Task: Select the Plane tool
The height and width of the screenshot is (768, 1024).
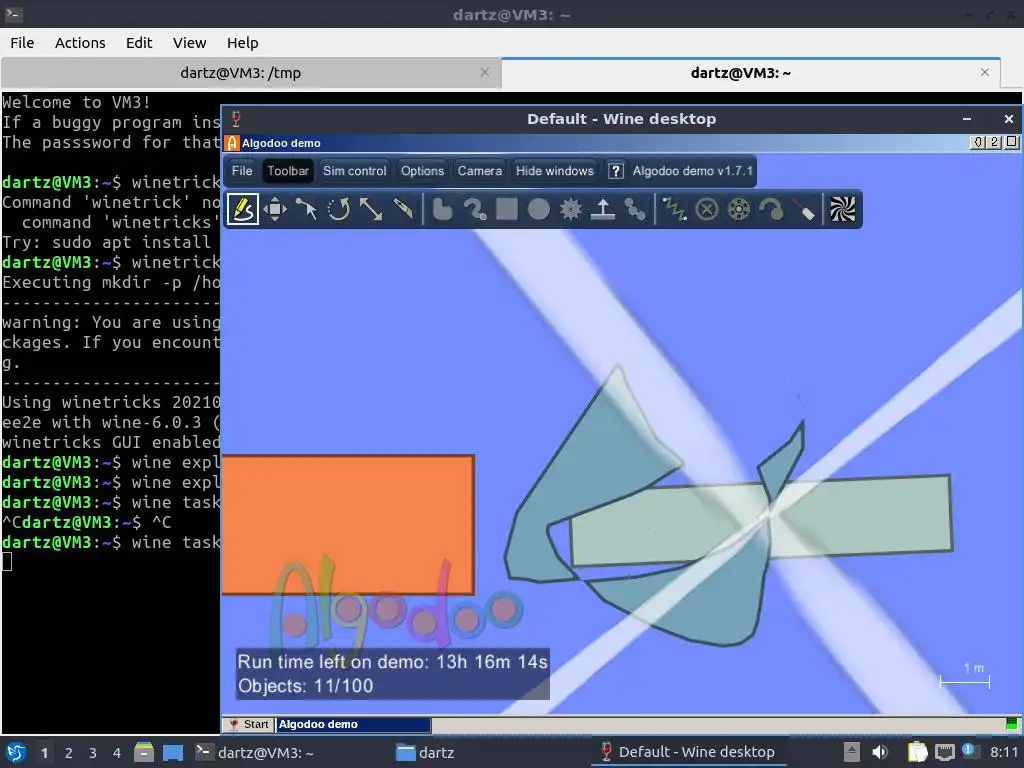Action: tap(603, 209)
